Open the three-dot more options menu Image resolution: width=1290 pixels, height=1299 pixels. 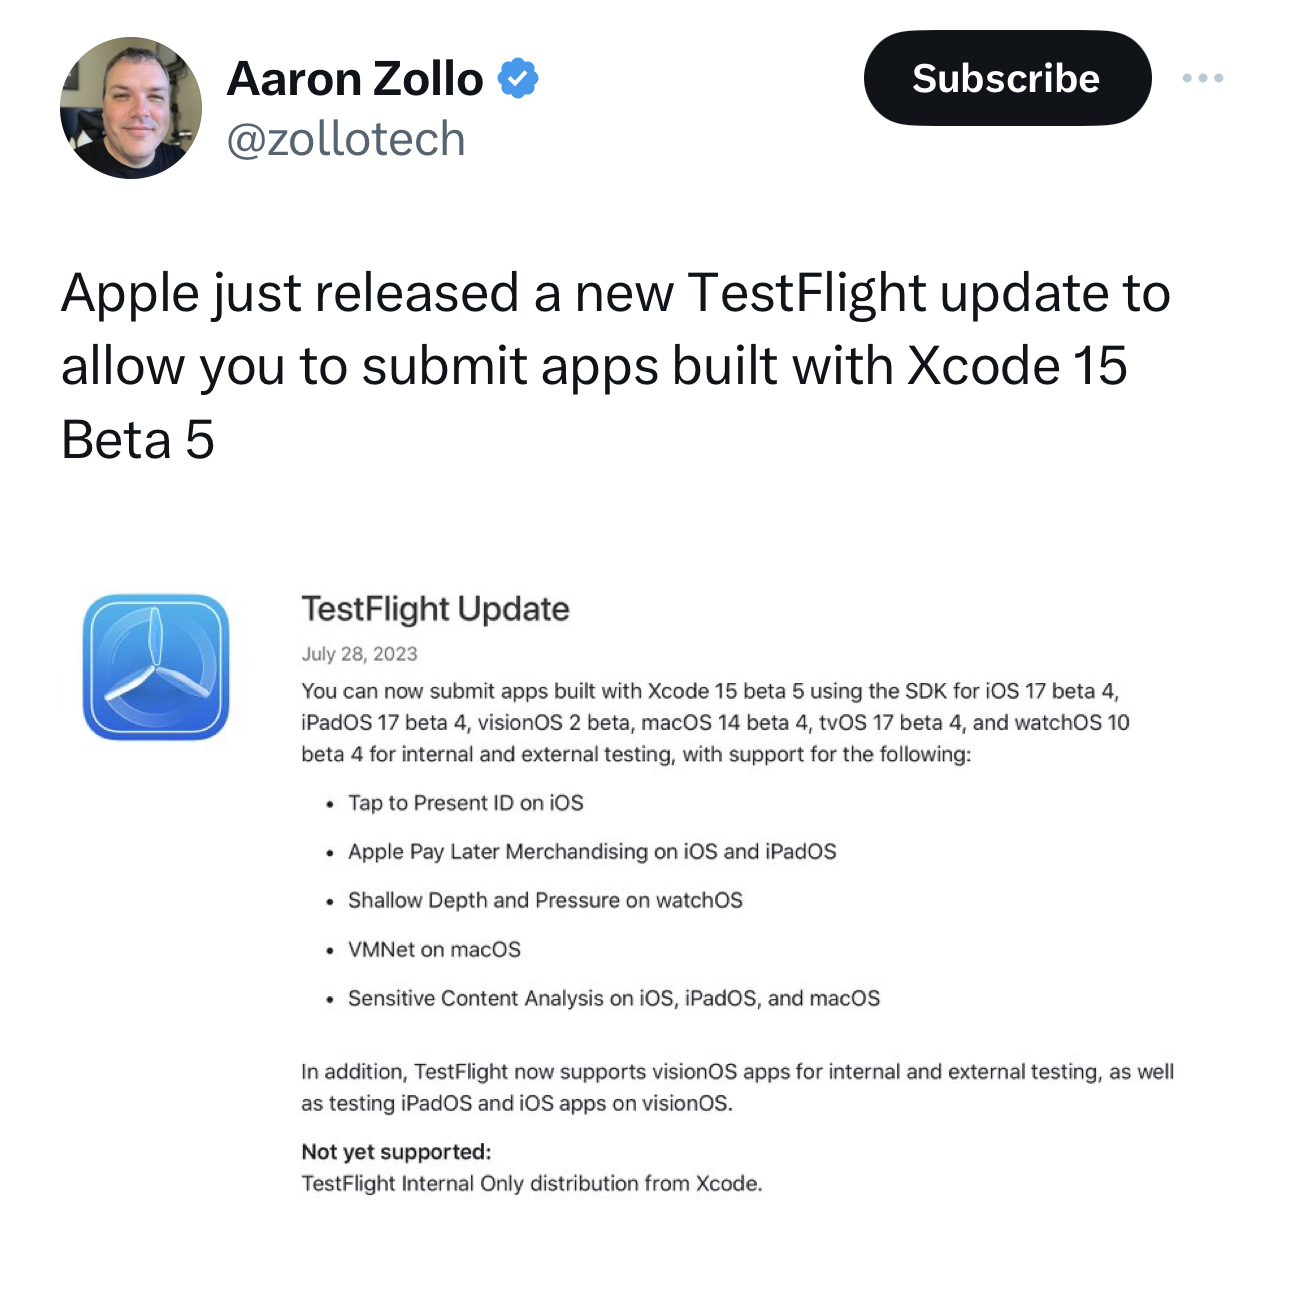click(x=1202, y=78)
